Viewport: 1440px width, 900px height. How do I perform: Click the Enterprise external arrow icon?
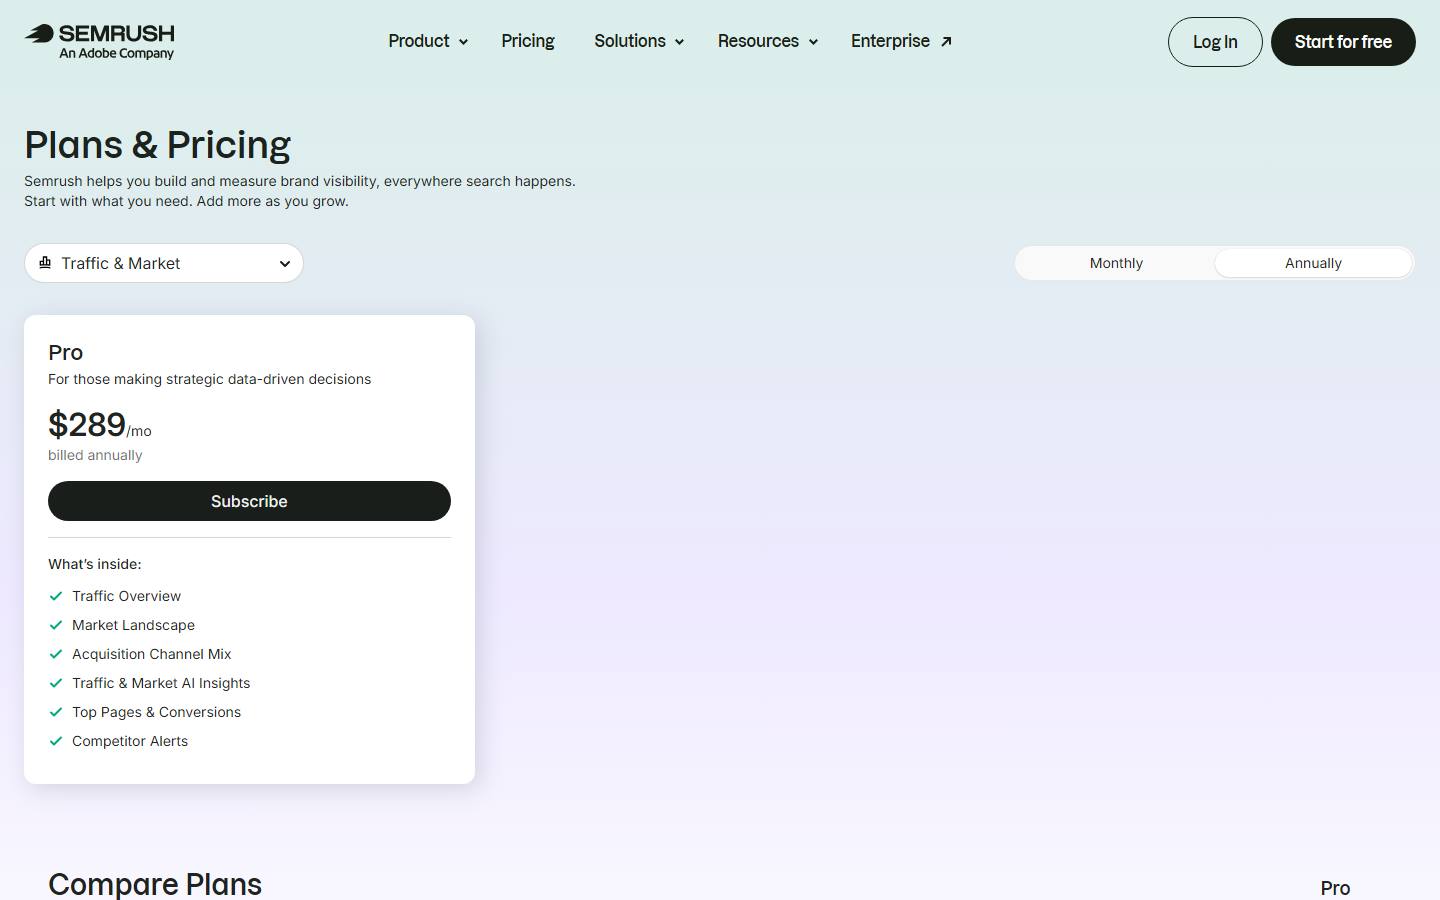pos(946,42)
